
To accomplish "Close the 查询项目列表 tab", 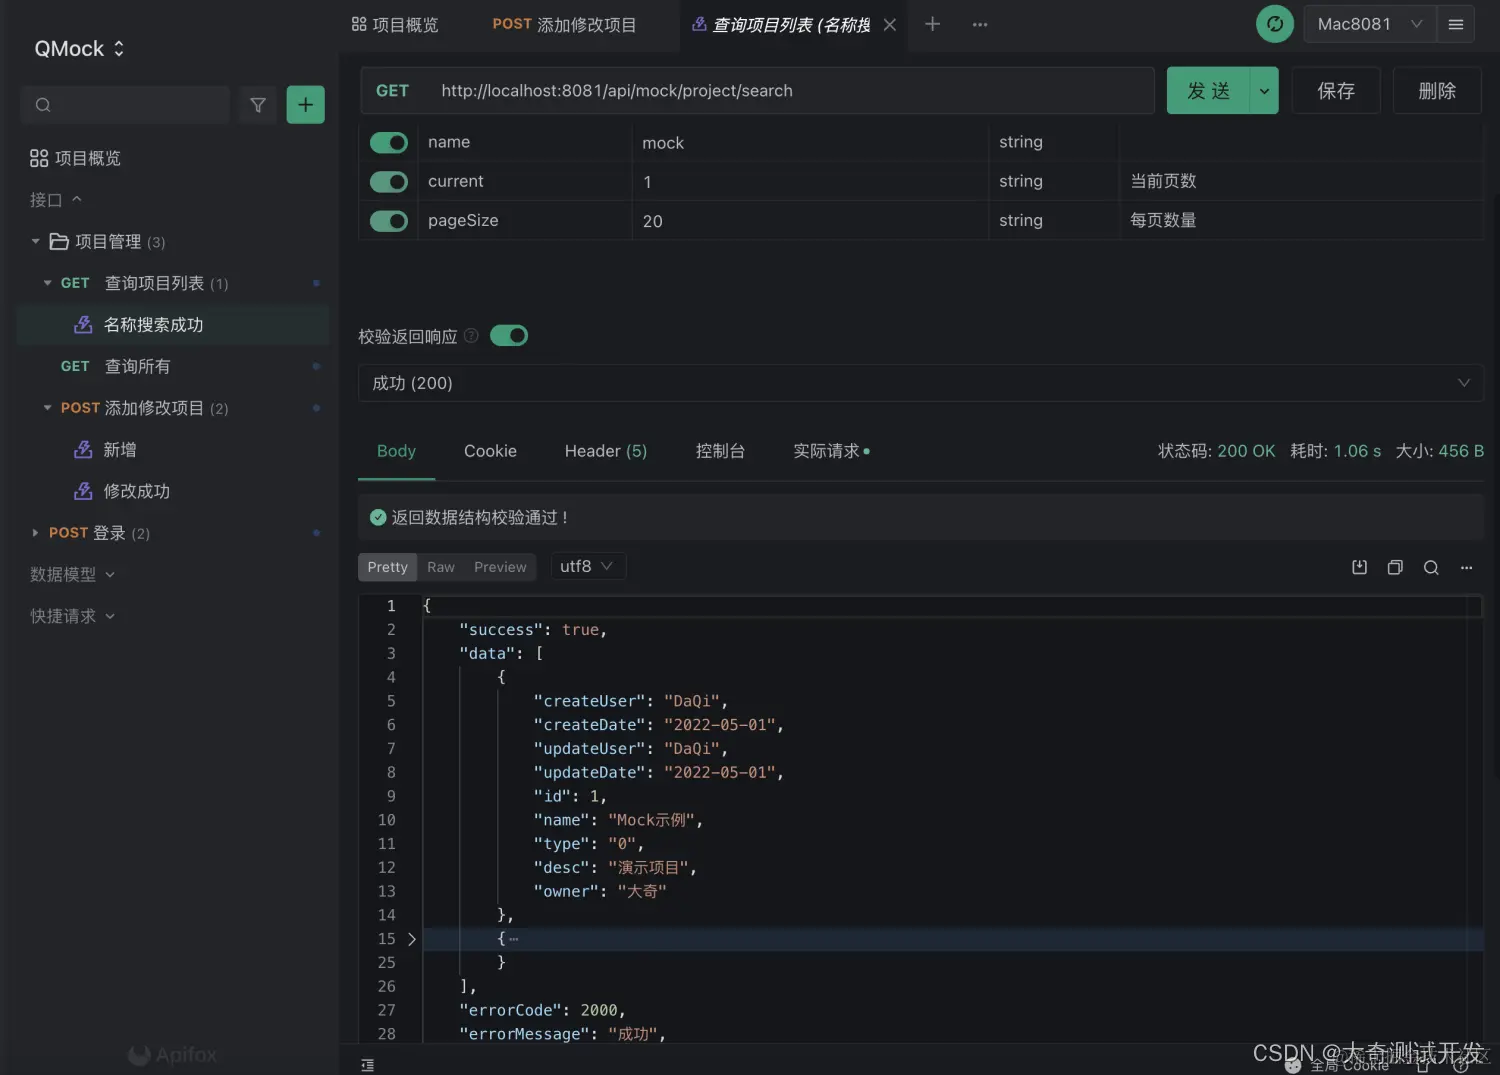I will [x=890, y=25].
